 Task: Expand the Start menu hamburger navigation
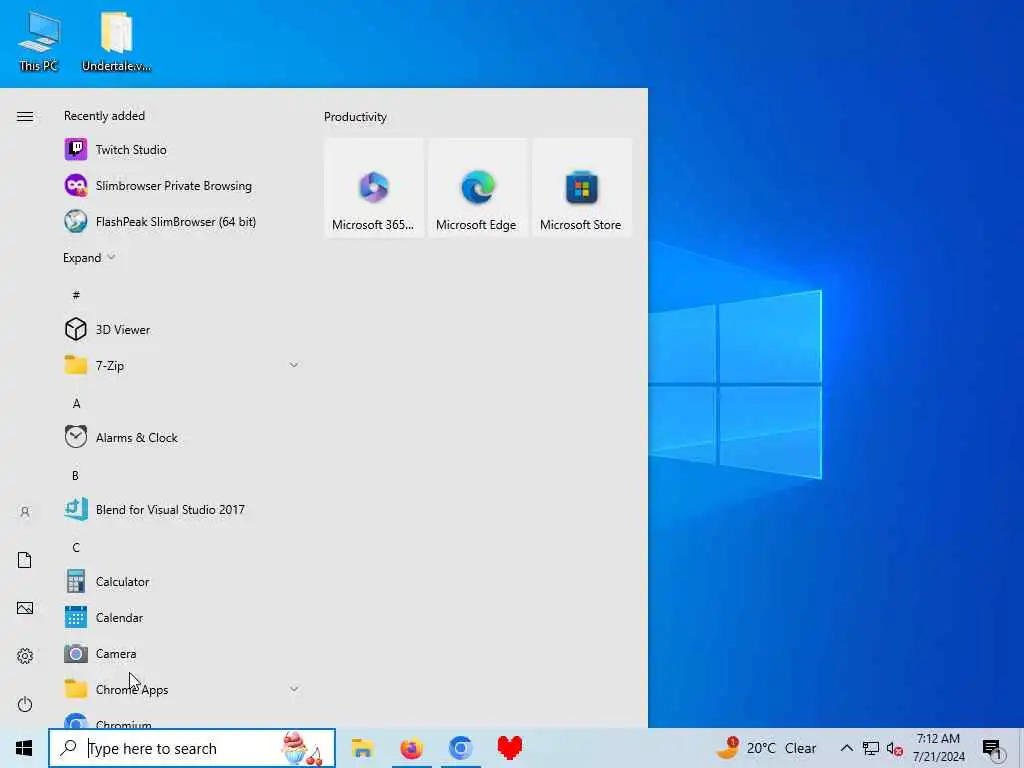25,116
